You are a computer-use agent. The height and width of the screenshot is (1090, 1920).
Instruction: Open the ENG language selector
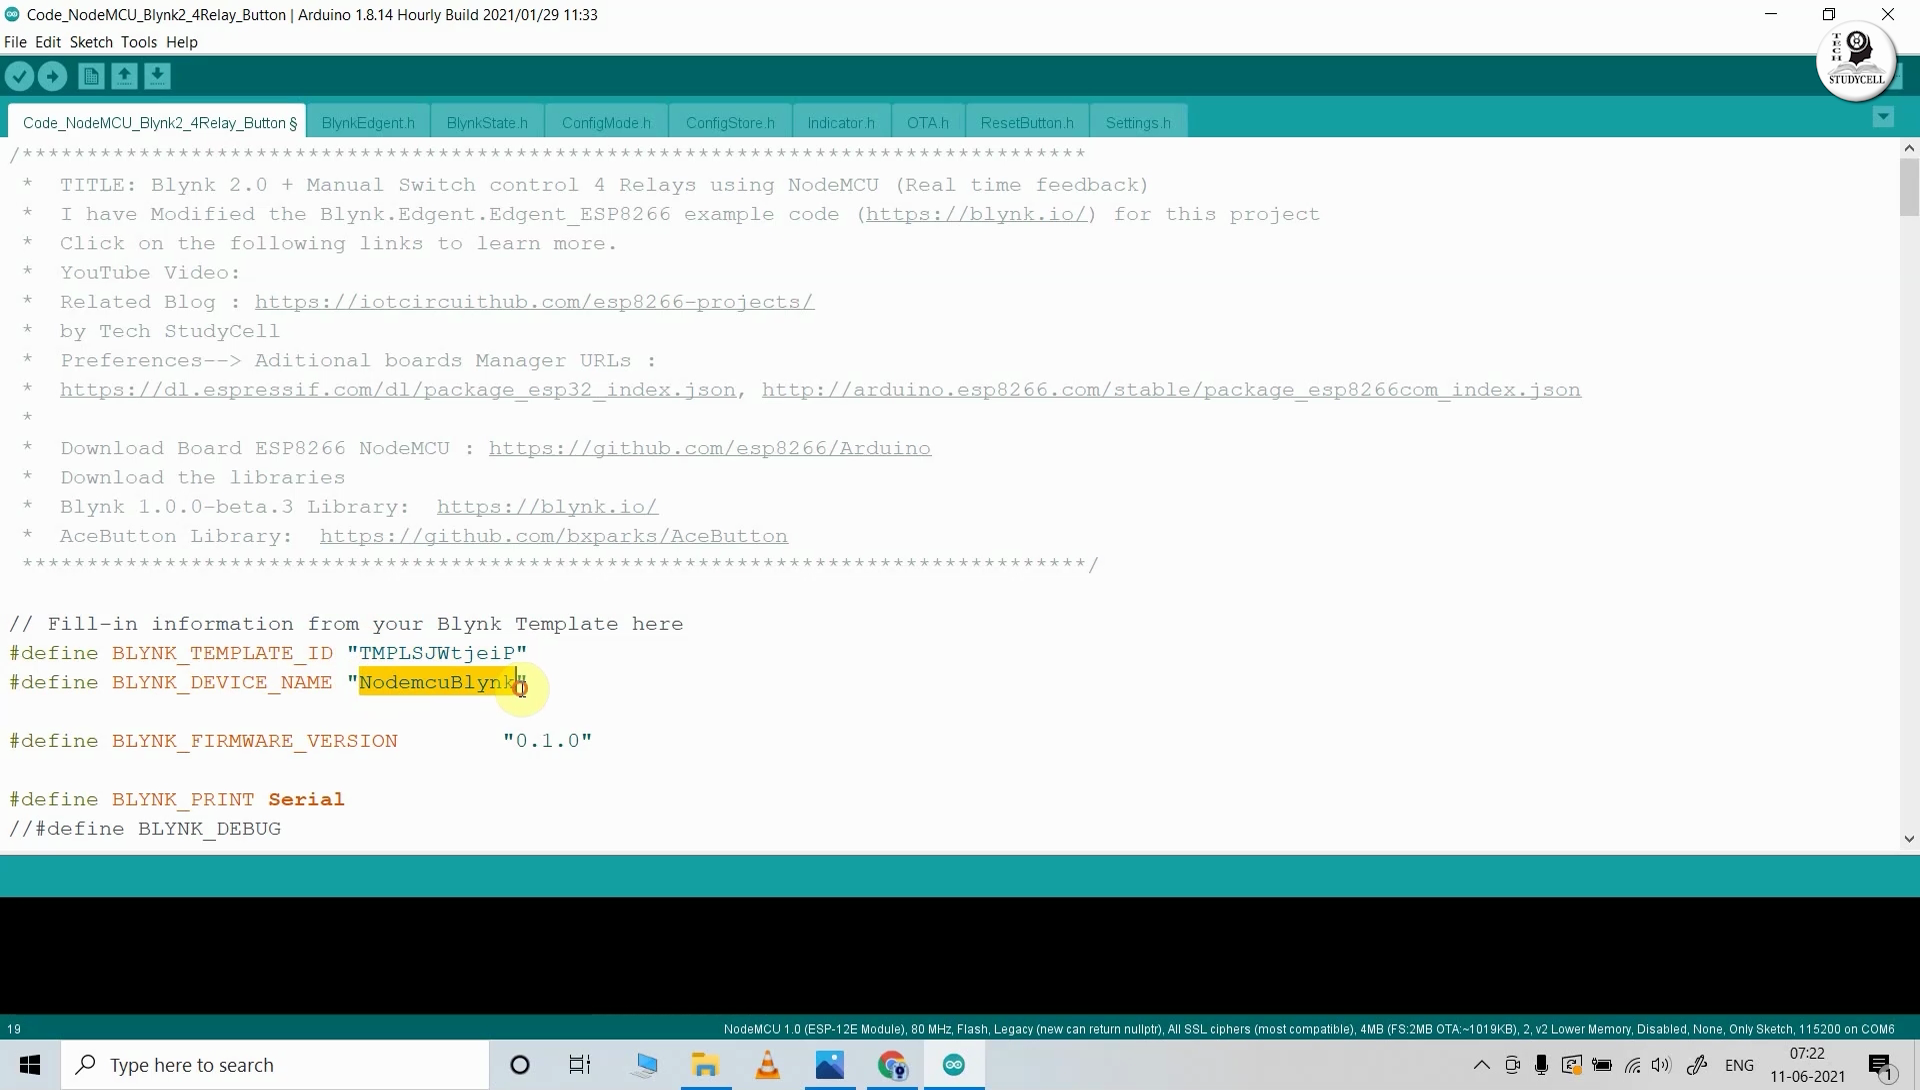(1742, 1065)
